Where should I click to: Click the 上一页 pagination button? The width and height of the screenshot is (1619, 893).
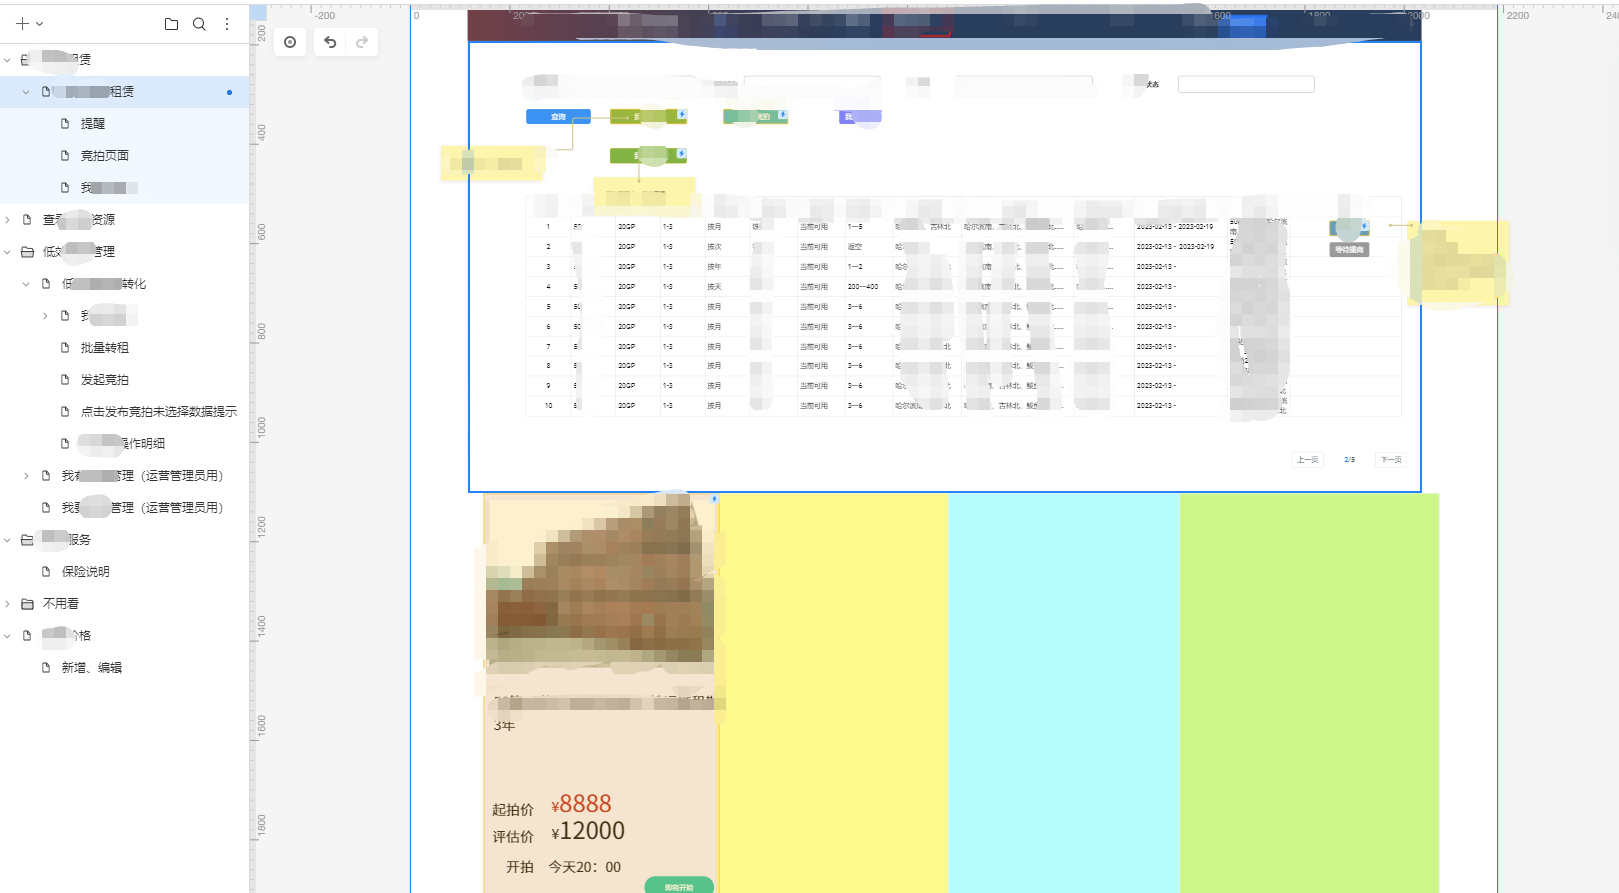(1308, 460)
